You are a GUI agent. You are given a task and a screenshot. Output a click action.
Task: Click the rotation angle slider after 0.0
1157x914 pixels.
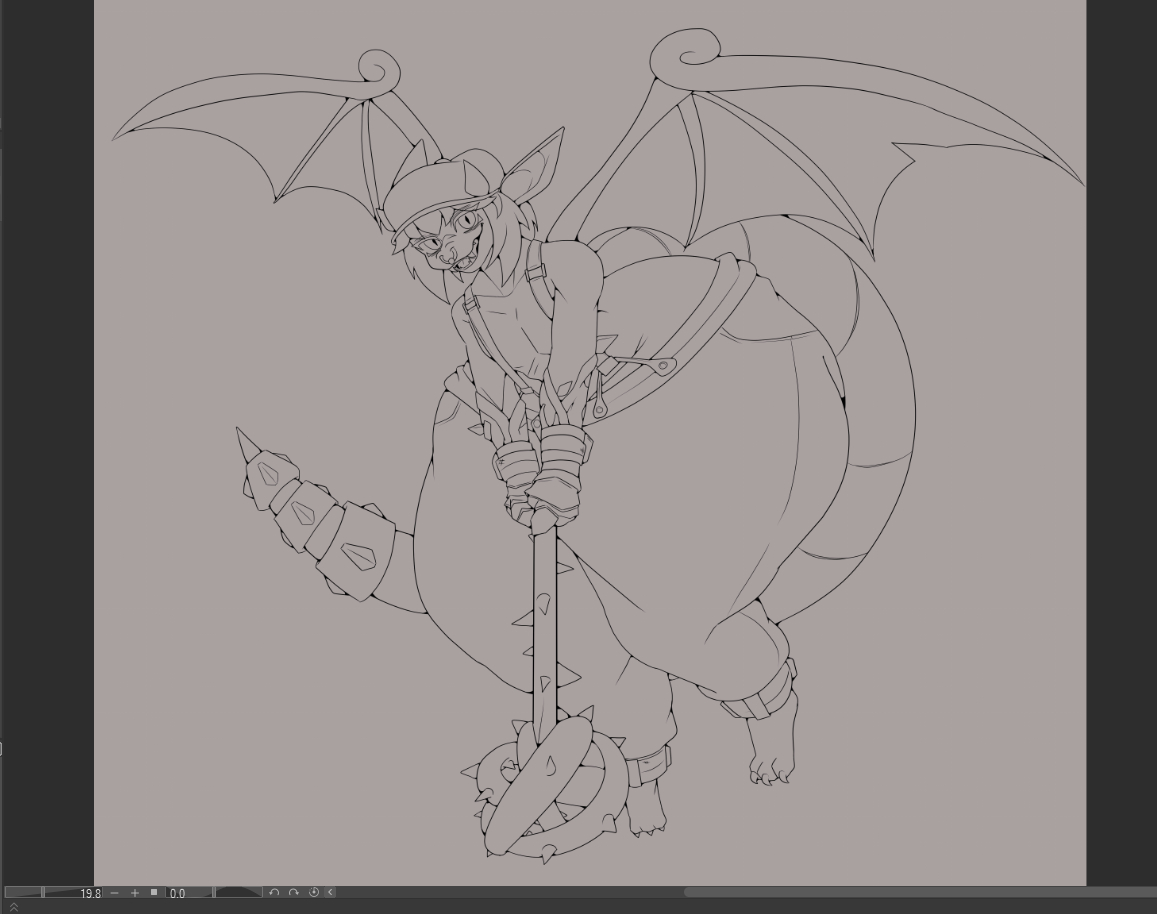(x=237, y=893)
